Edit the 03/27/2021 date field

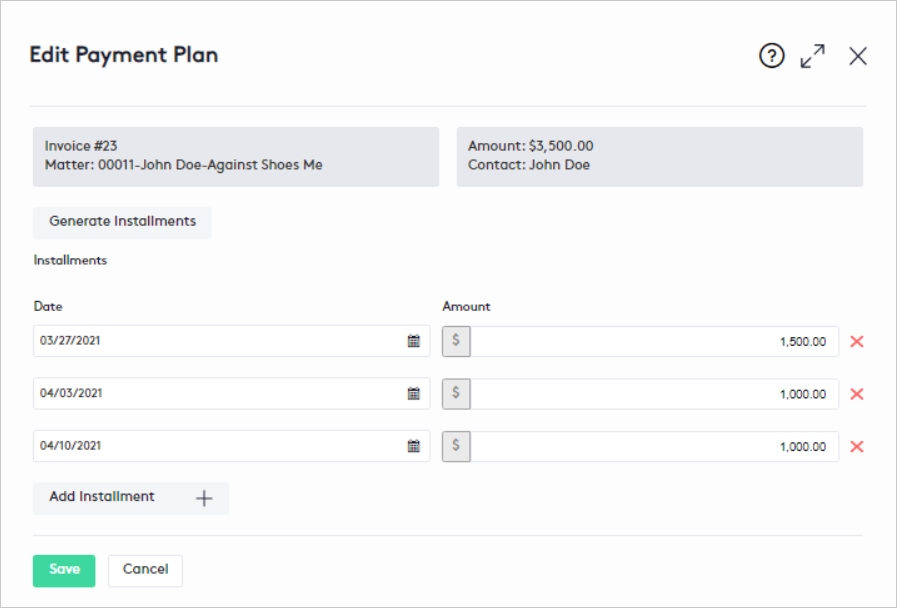point(215,341)
